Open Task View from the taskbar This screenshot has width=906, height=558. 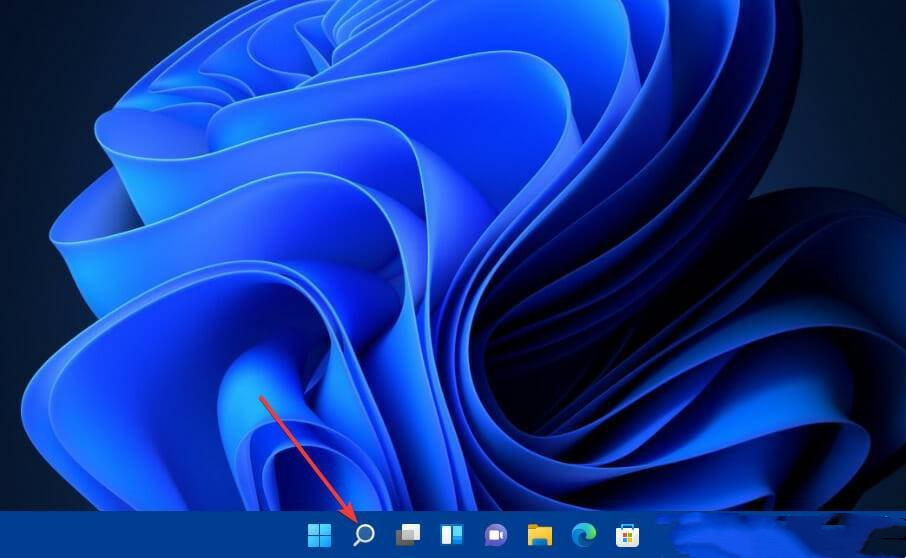(408, 535)
